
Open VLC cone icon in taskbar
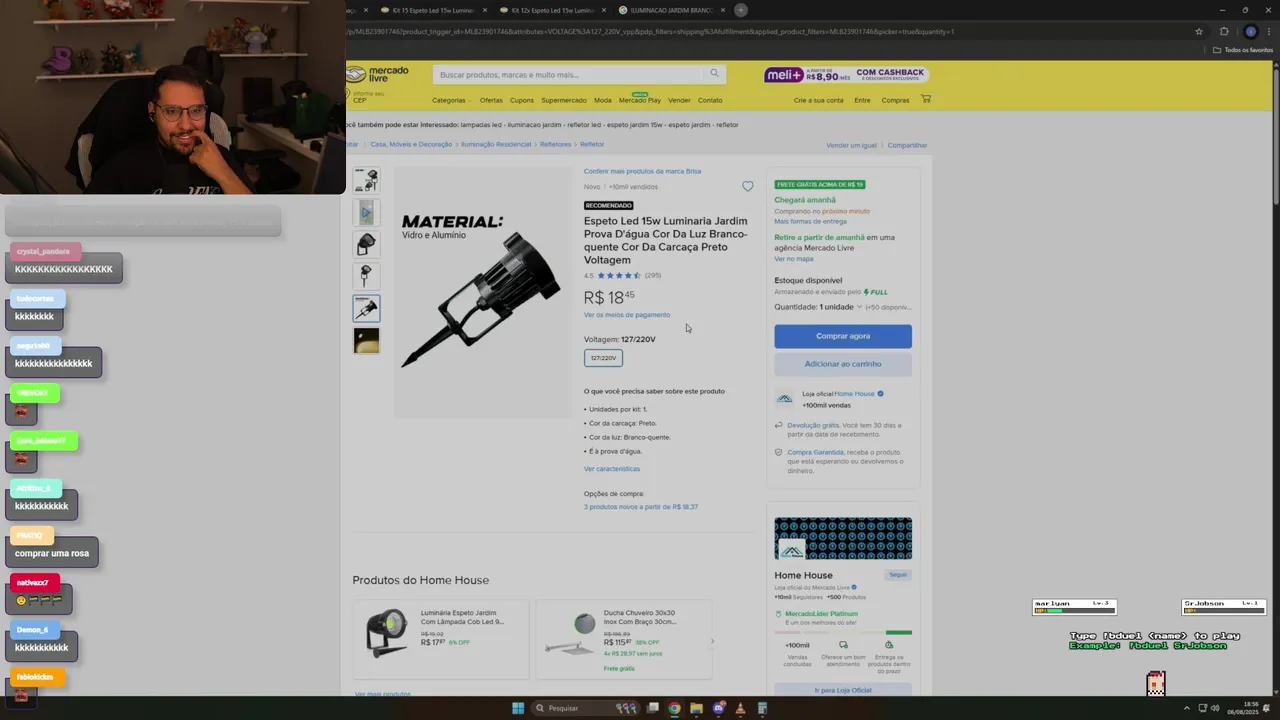coord(740,708)
